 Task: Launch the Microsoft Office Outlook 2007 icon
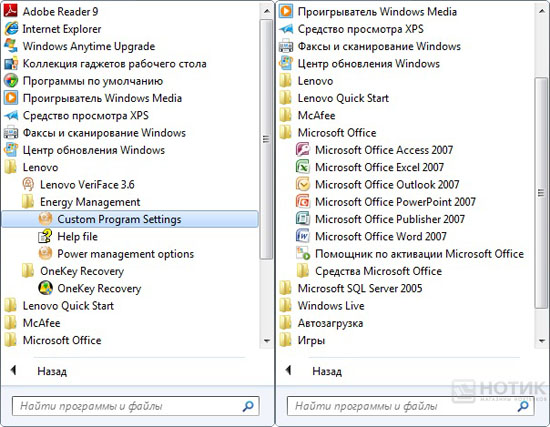coord(302,184)
